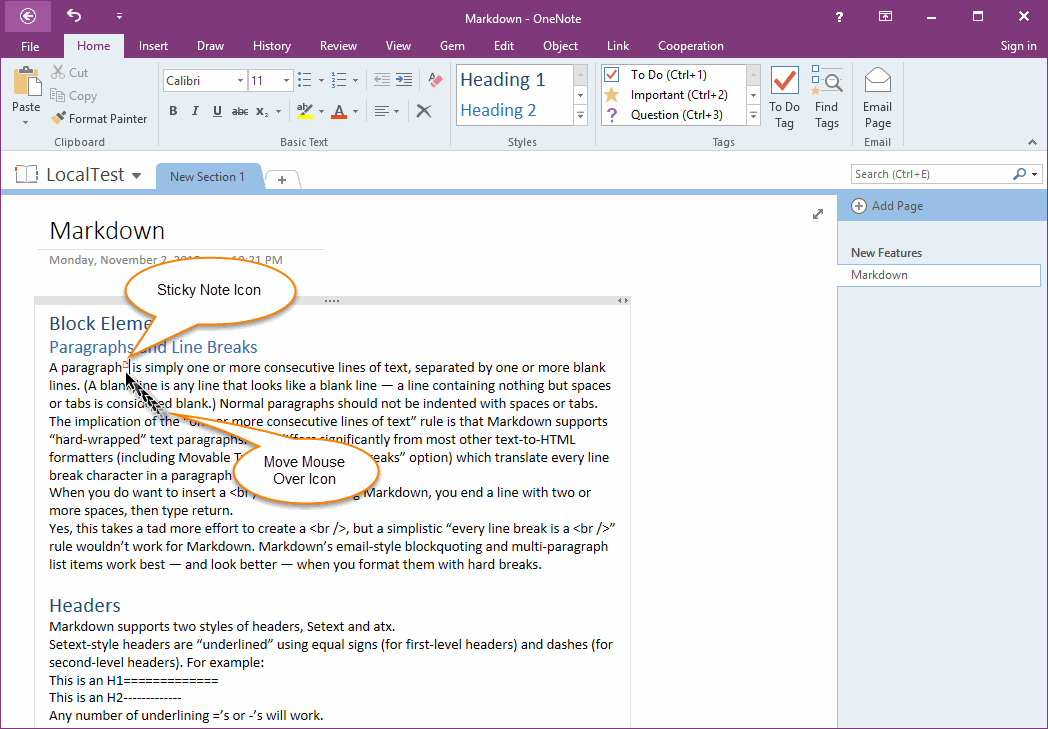Click the note container width arrows
The width and height of the screenshot is (1048, 729).
(x=622, y=301)
